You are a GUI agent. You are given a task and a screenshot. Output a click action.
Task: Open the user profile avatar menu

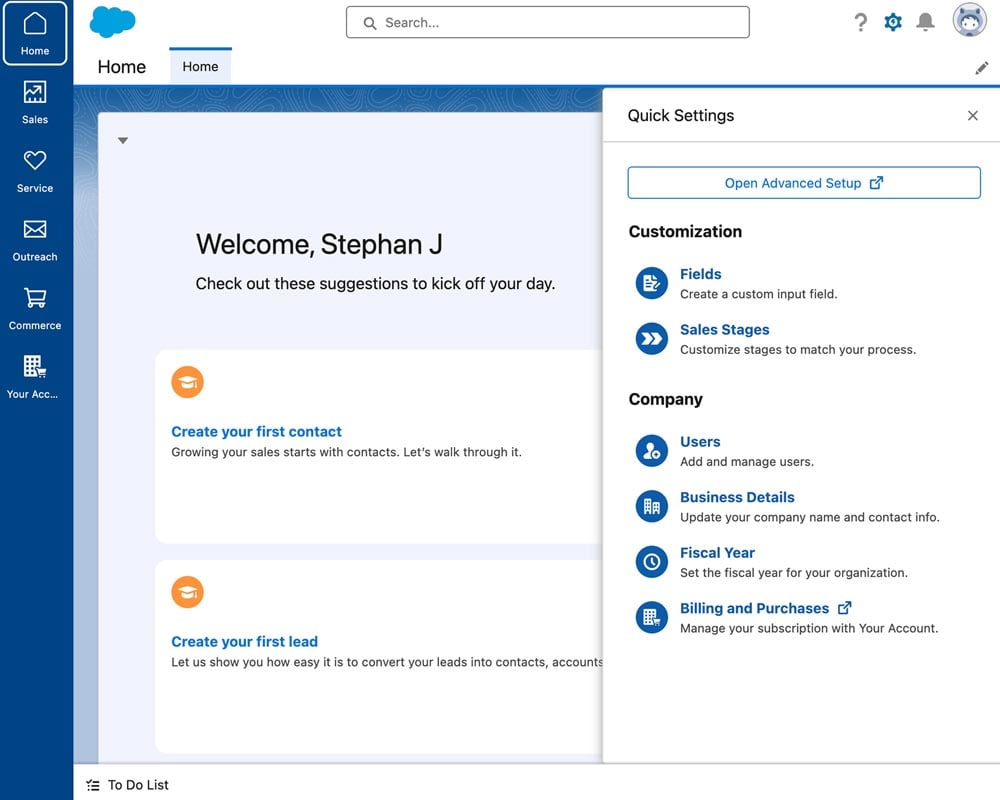coord(969,19)
